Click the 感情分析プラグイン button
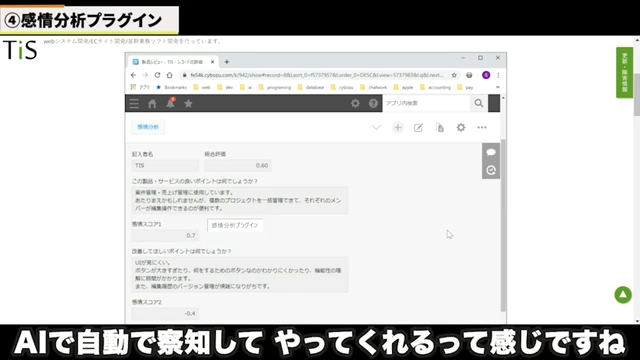This screenshot has width=640, height=360. pyautogui.click(x=235, y=225)
